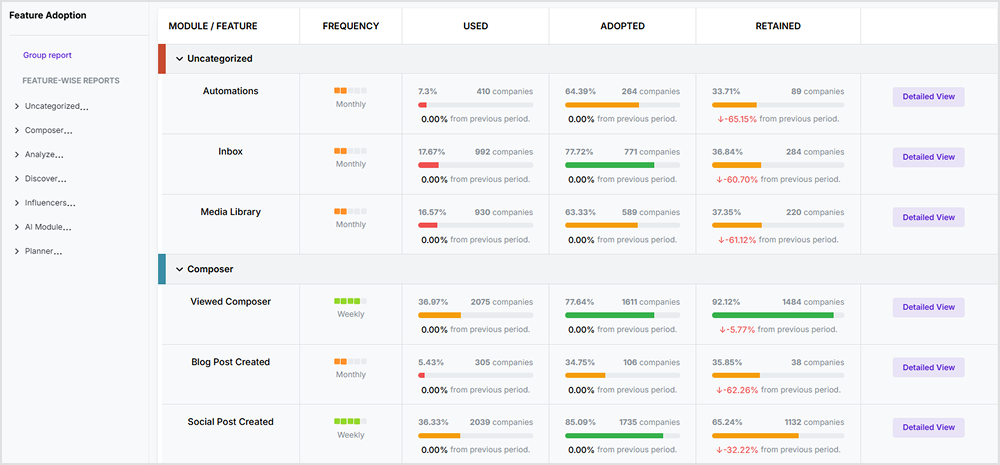1000x465 pixels.
Task: Expand the Planner sidebar chevron
Action: (17, 252)
